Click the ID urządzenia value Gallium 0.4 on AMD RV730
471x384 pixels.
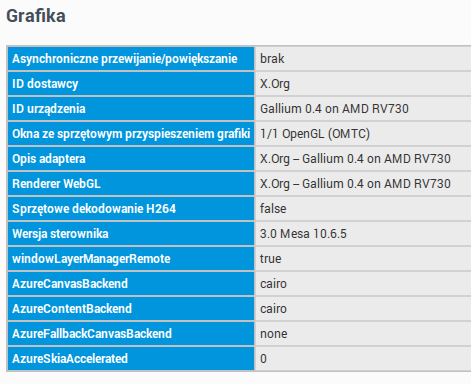[334, 109]
